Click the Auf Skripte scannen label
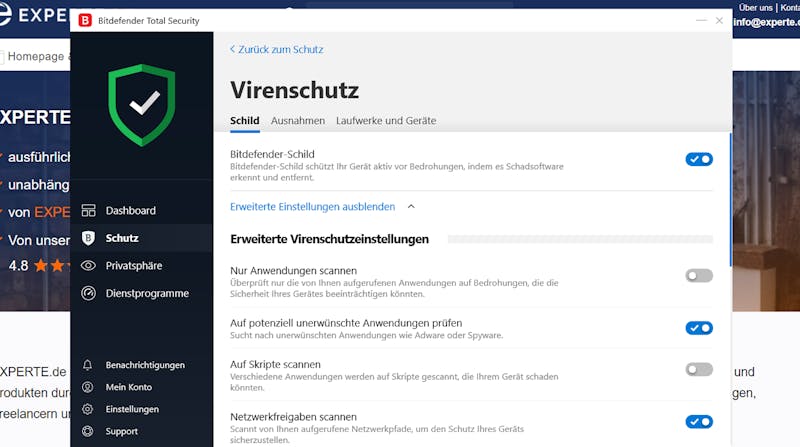This screenshot has width=800, height=447. (x=276, y=364)
